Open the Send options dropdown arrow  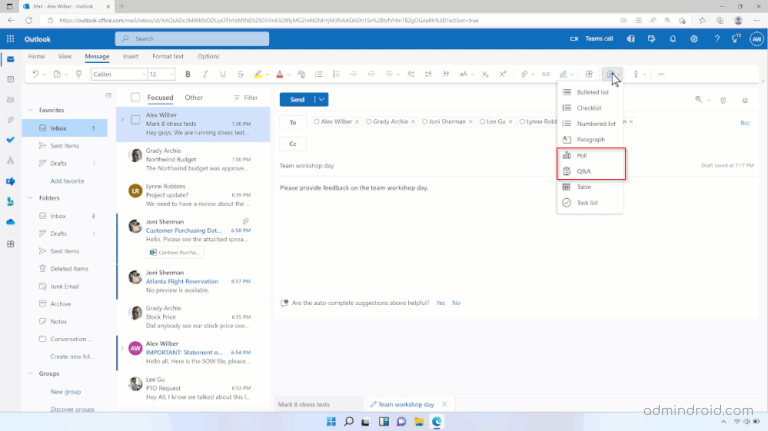tap(321, 99)
